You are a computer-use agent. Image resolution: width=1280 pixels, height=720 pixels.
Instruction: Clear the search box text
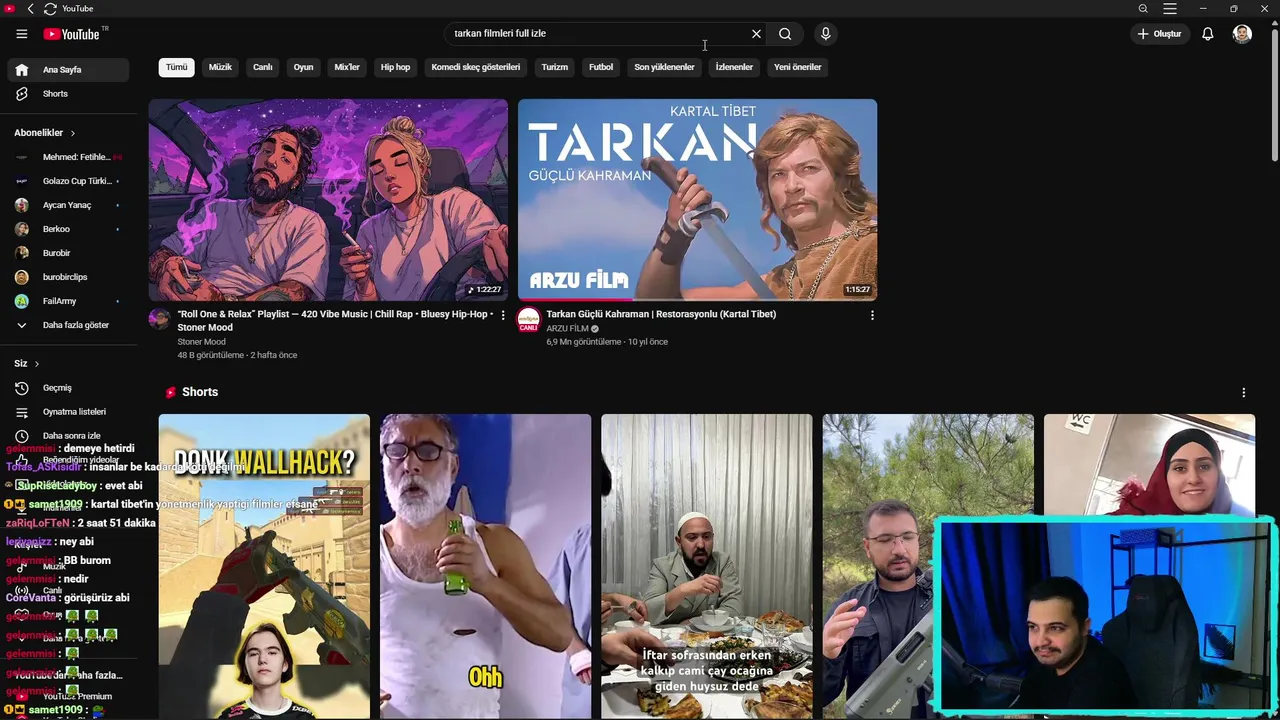pos(756,34)
